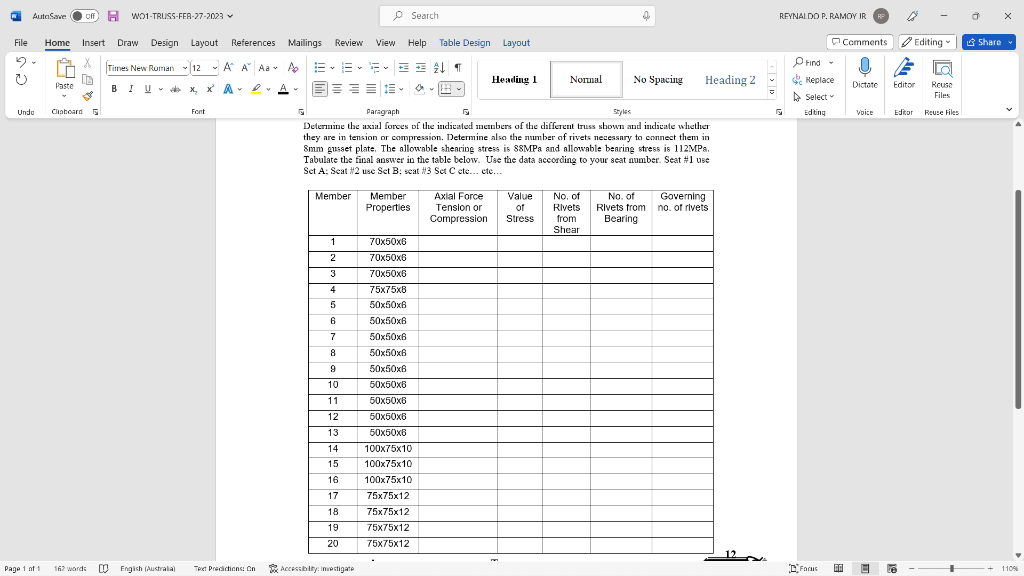Screen dimensions: 1024x576
Task: Open the table Layout tab
Action: coord(516,42)
